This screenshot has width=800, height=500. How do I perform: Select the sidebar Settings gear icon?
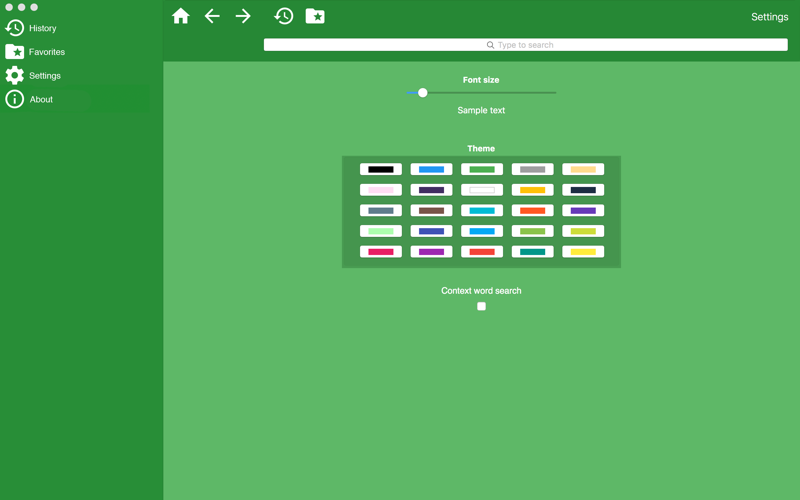pos(14,76)
